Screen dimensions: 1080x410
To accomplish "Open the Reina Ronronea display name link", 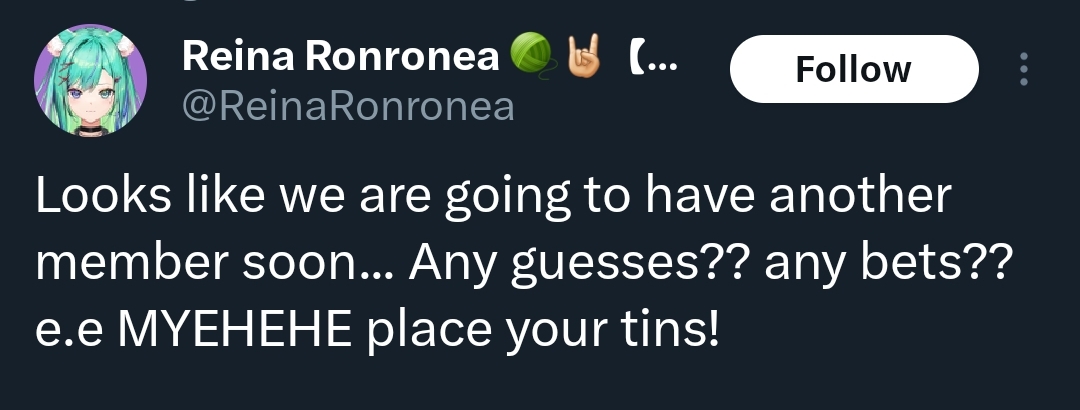I will point(341,59).
